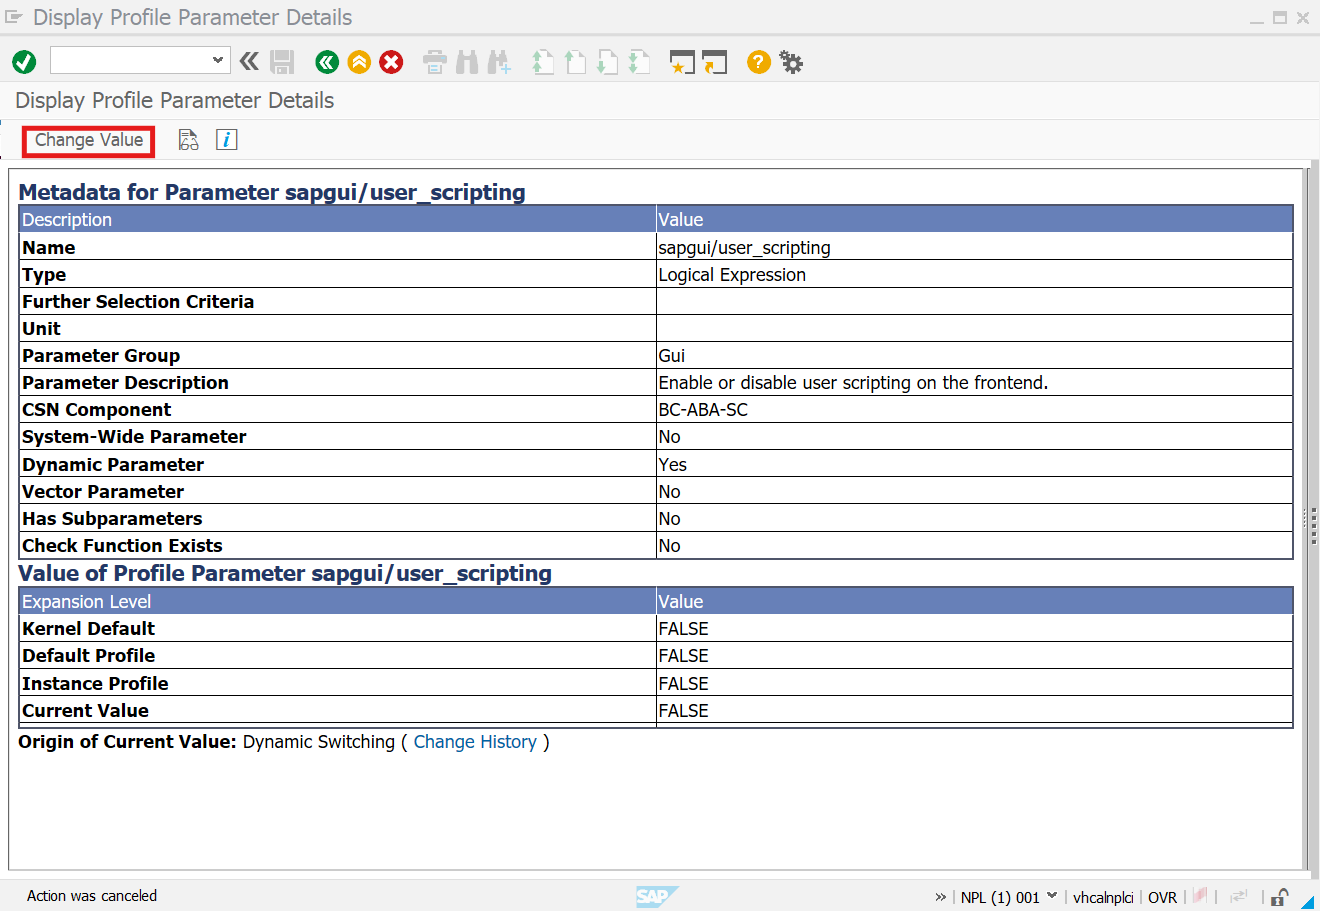The height and width of the screenshot is (911, 1320).
Task: Click the Expansion Level column header
Action: tap(337, 601)
